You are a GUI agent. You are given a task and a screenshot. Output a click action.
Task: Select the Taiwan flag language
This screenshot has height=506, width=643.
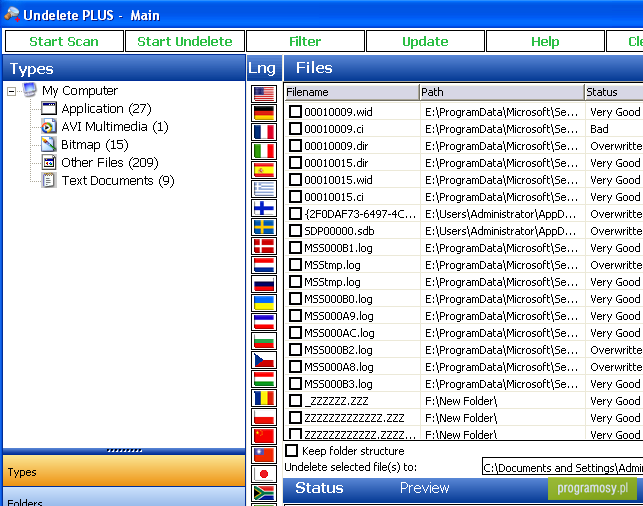[x=264, y=455]
